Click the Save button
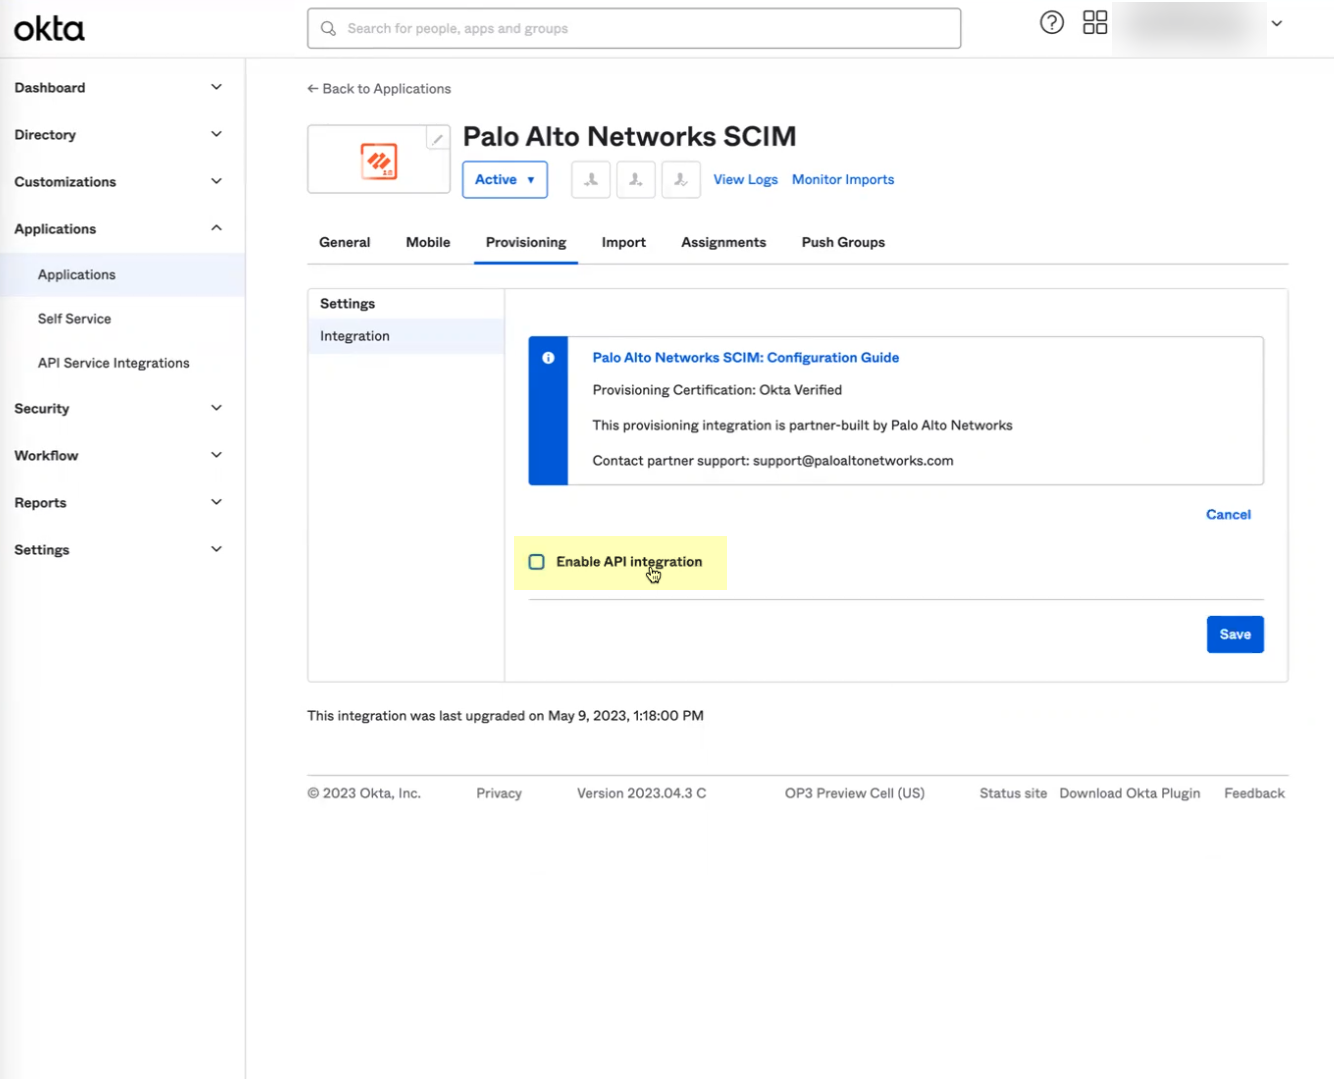This screenshot has width=1334, height=1079. click(x=1234, y=634)
